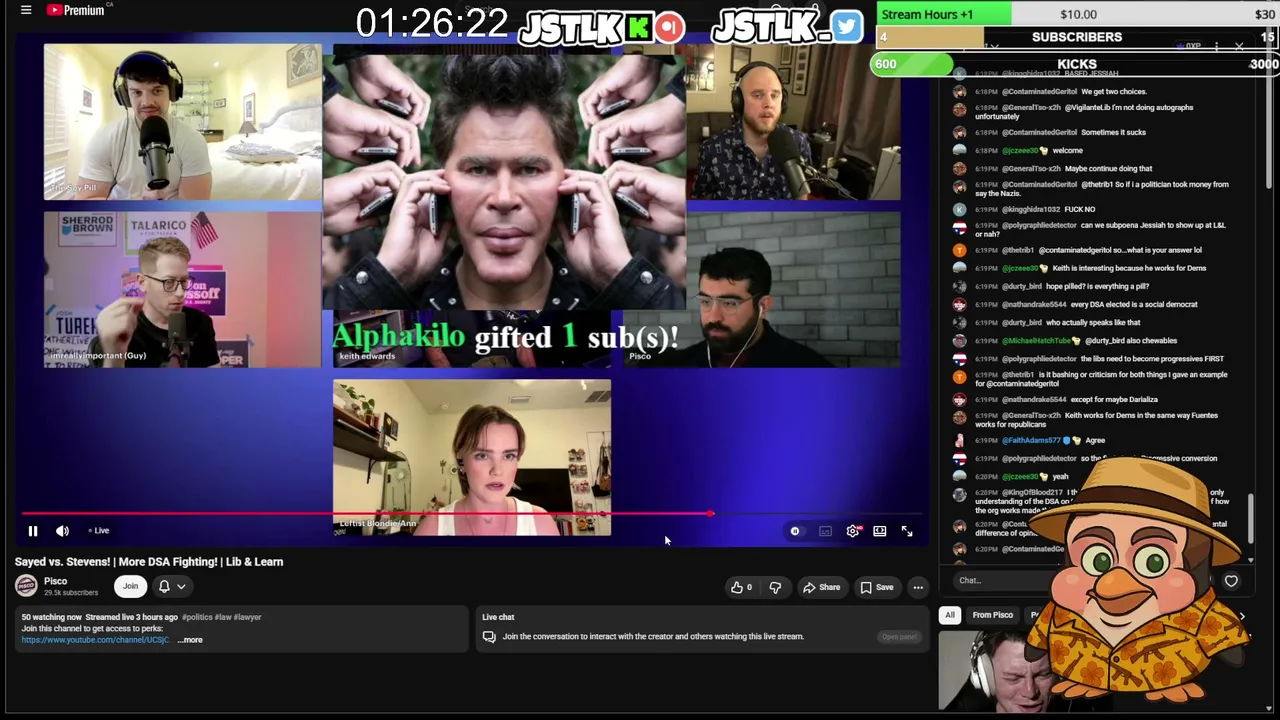Send a heart reaction in chat
Screen dimensions: 1280x720
pos(1231,581)
